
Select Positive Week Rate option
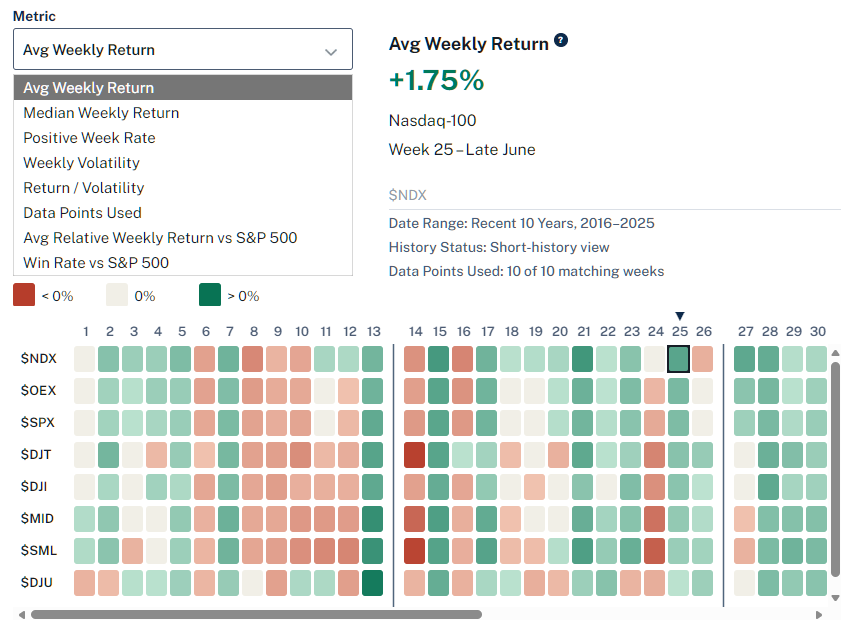click(x=183, y=138)
